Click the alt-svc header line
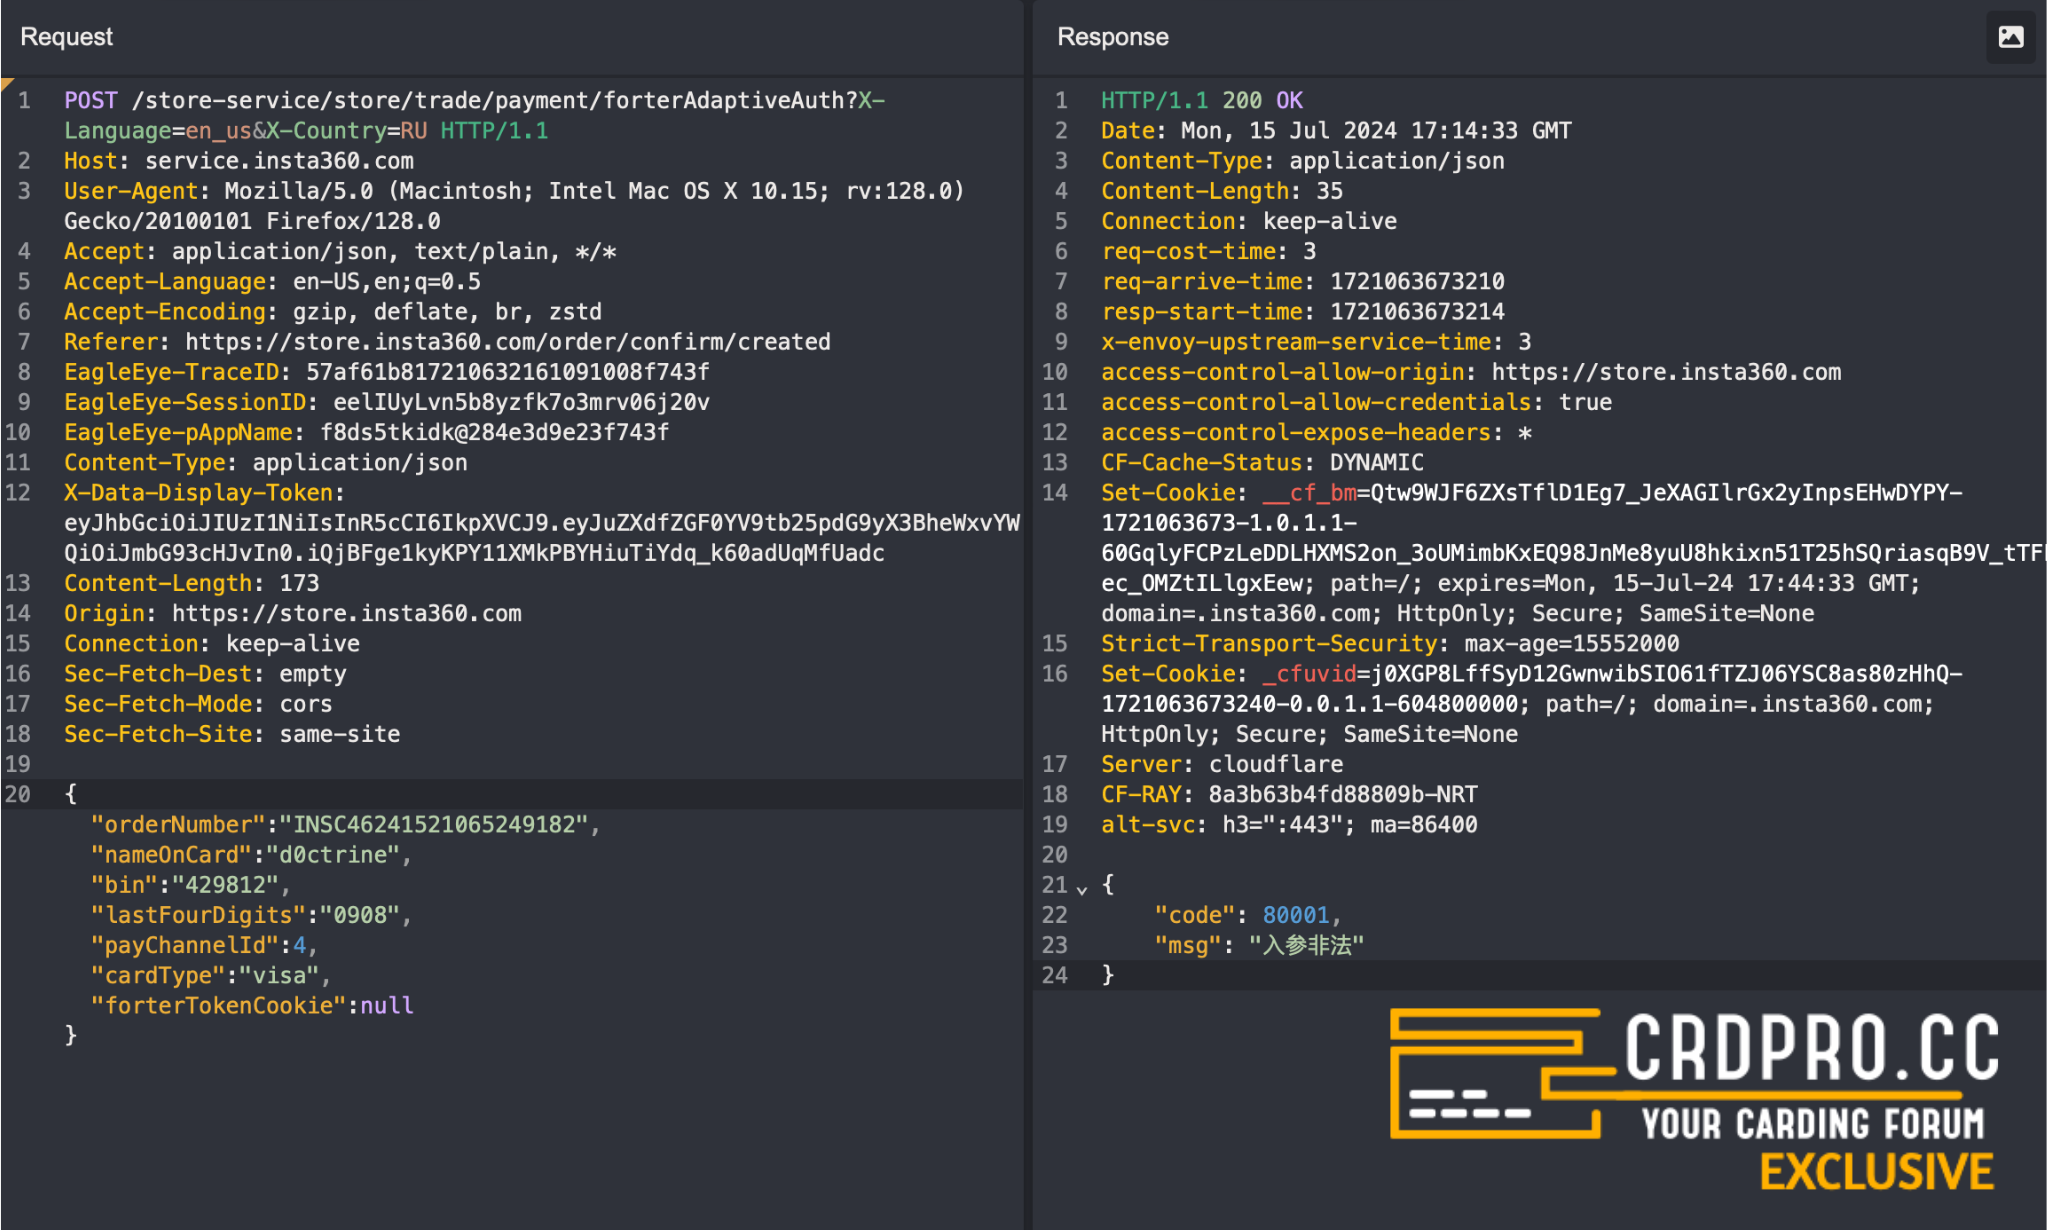This screenshot has height=1230, width=2048. [x=1289, y=825]
